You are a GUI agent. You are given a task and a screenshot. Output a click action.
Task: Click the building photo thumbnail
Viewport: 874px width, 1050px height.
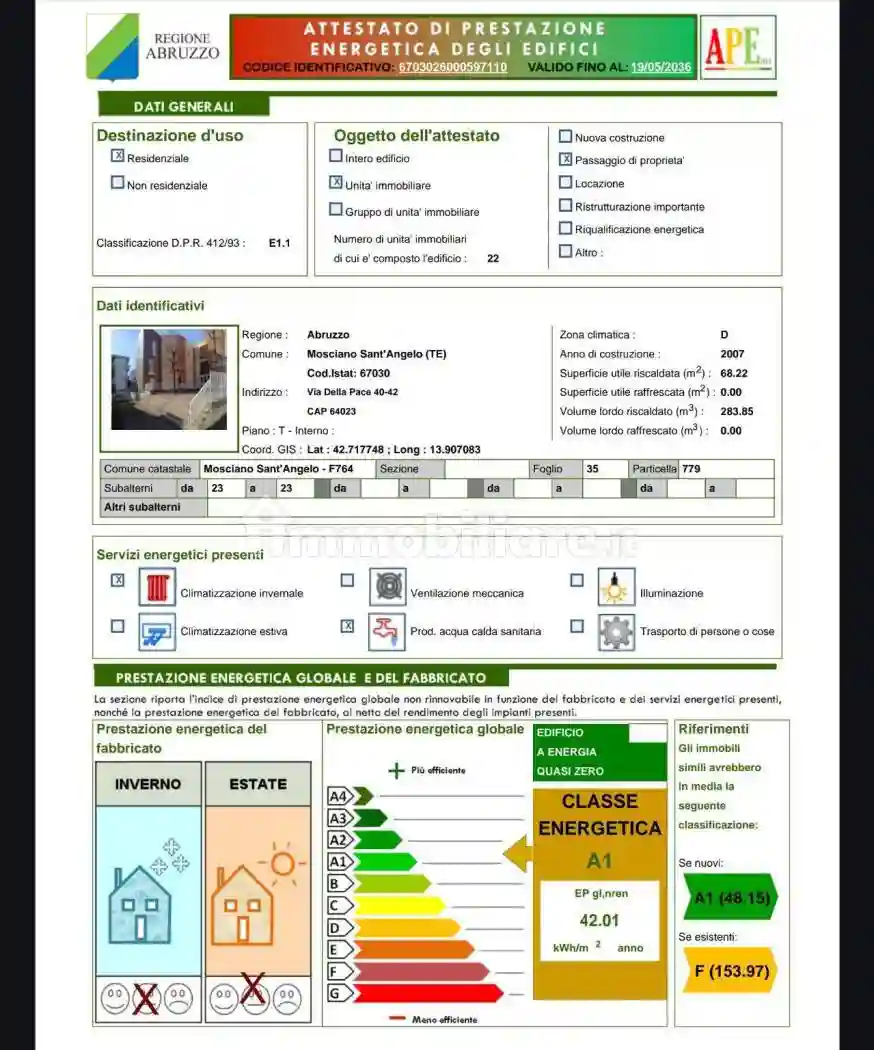(x=169, y=379)
